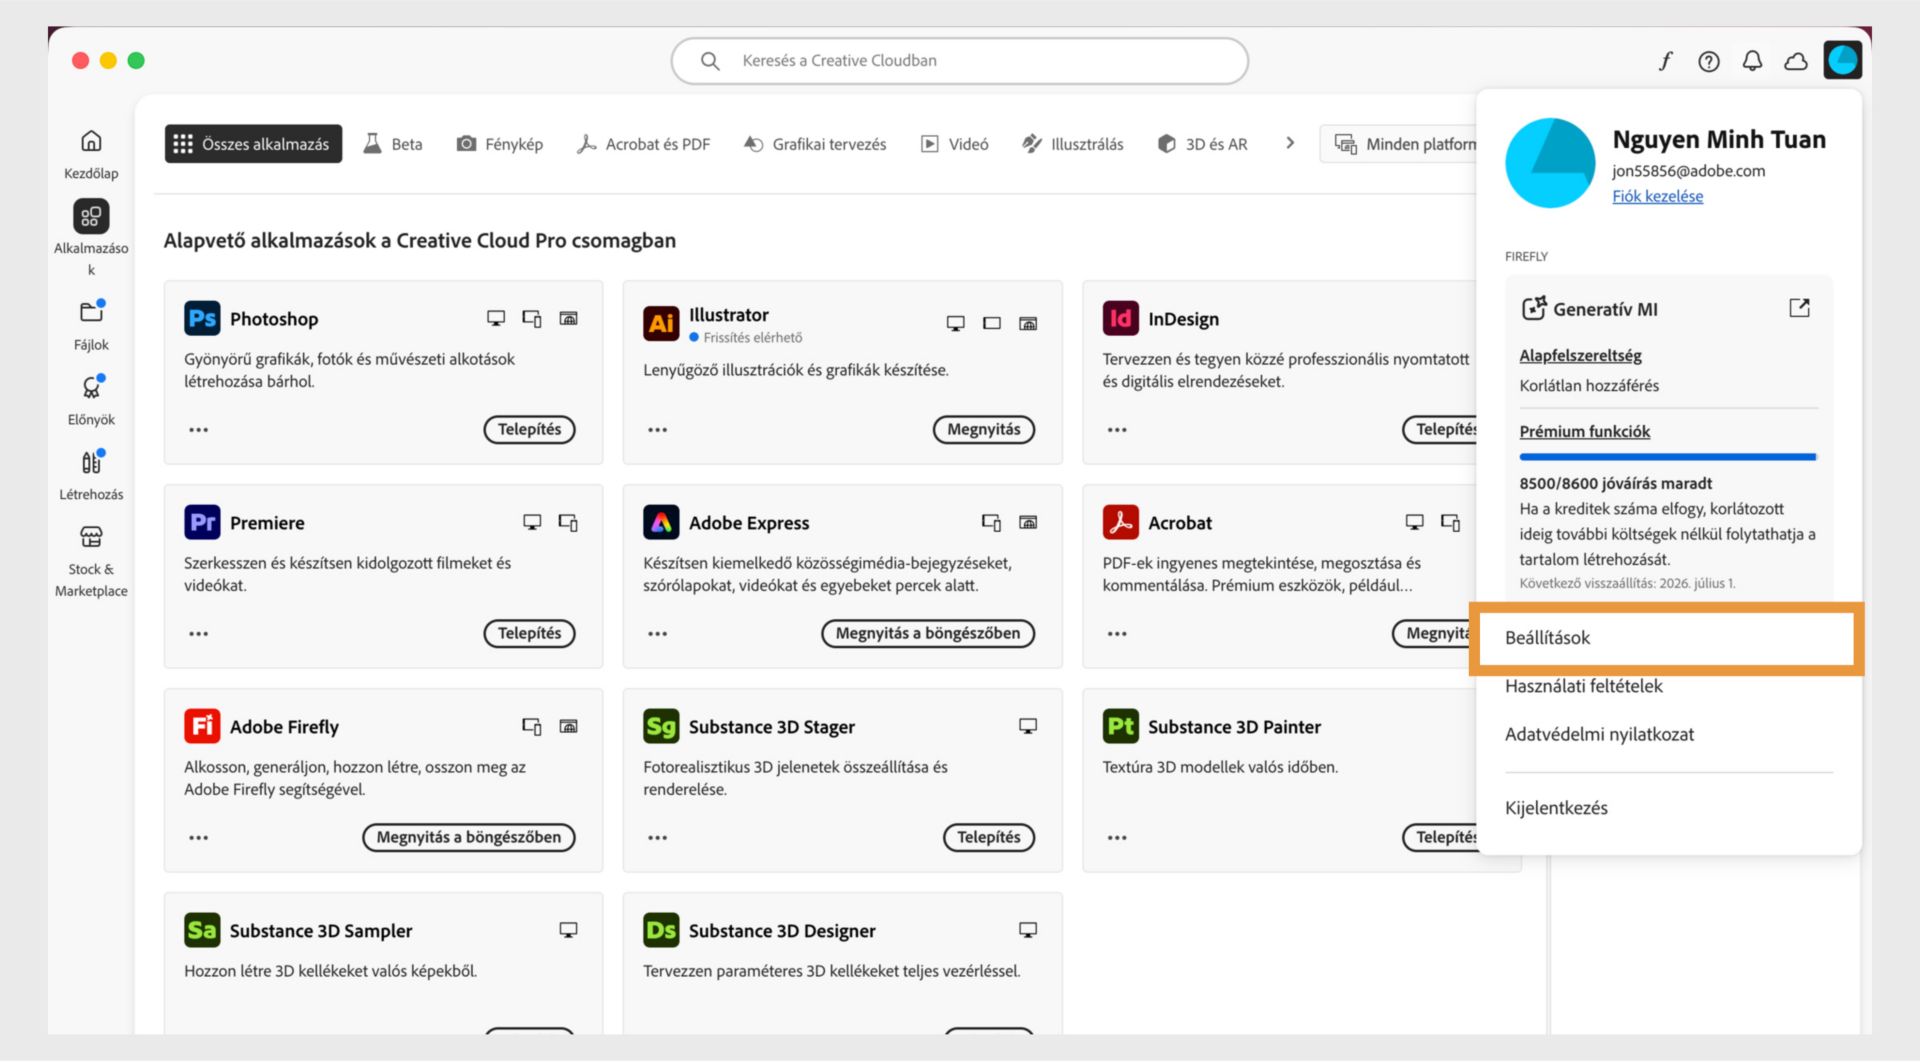Viewport: 1920px width, 1062px height.
Task: Switch to the 3D és AR tab
Action: [x=1202, y=144]
